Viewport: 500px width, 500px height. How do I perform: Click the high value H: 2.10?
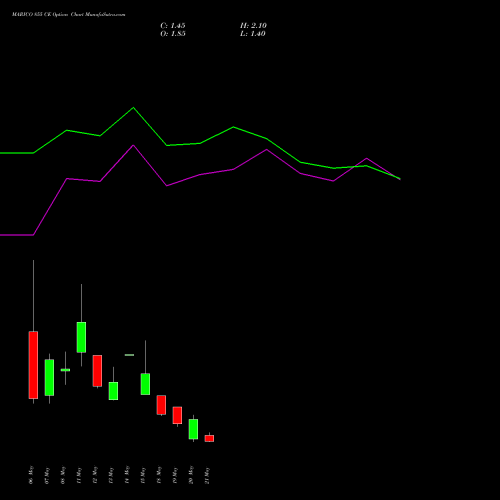(x=253, y=26)
